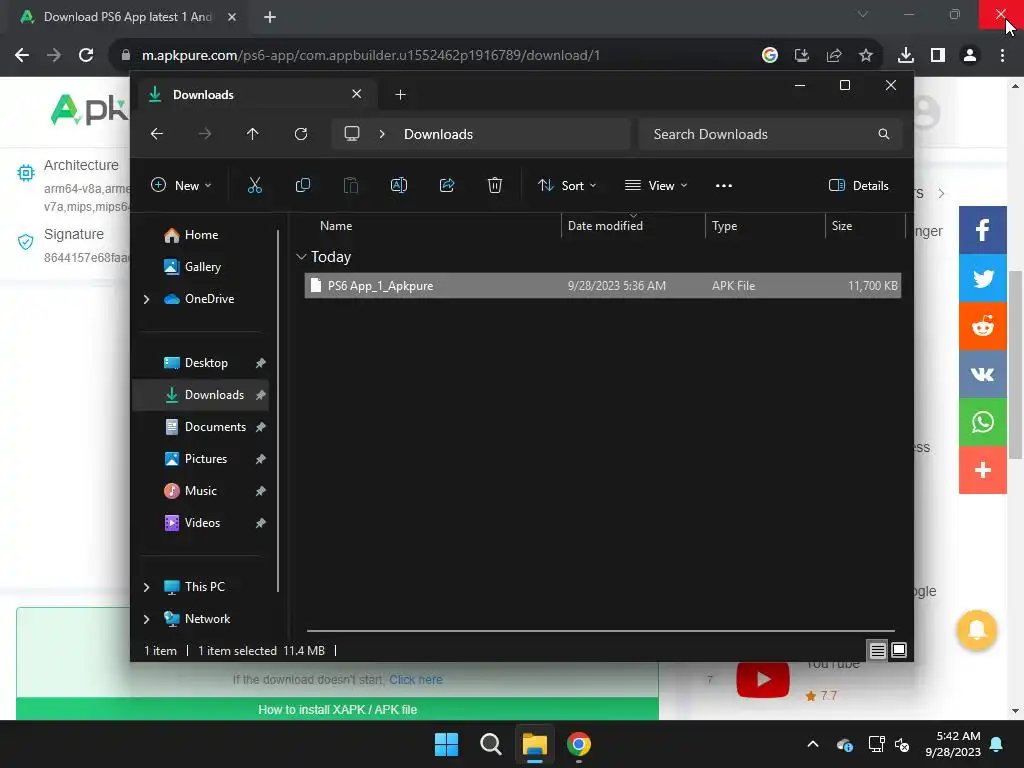Expand the This PC tree node
The image size is (1024, 768).
(146, 587)
